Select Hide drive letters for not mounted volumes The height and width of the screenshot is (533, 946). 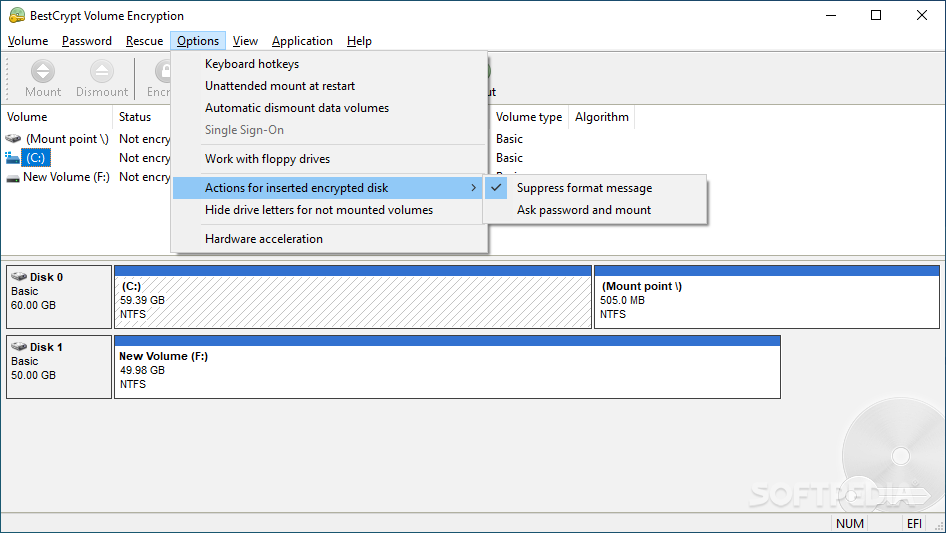(328, 209)
